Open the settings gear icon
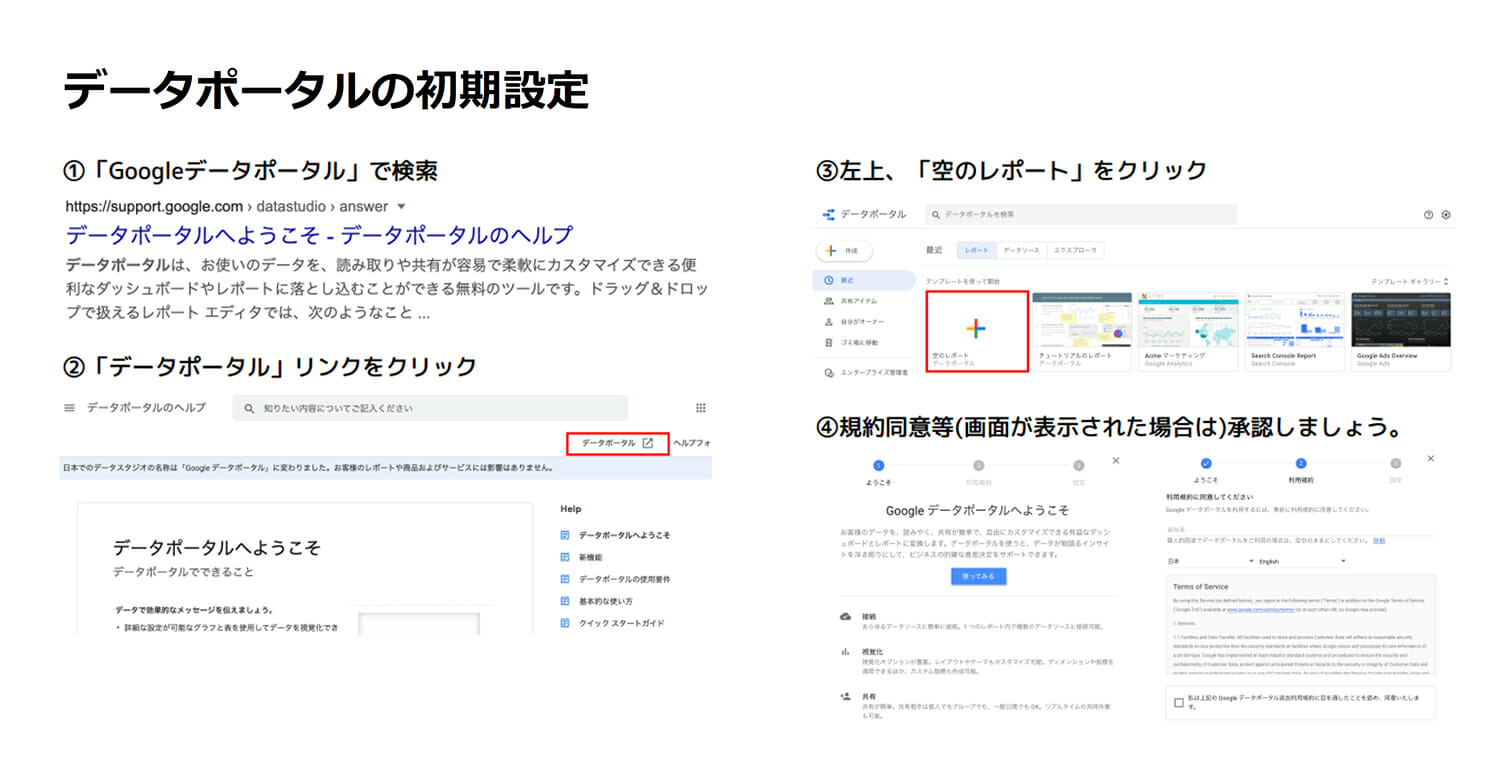Viewport: 1500px width, 783px height. (1446, 215)
